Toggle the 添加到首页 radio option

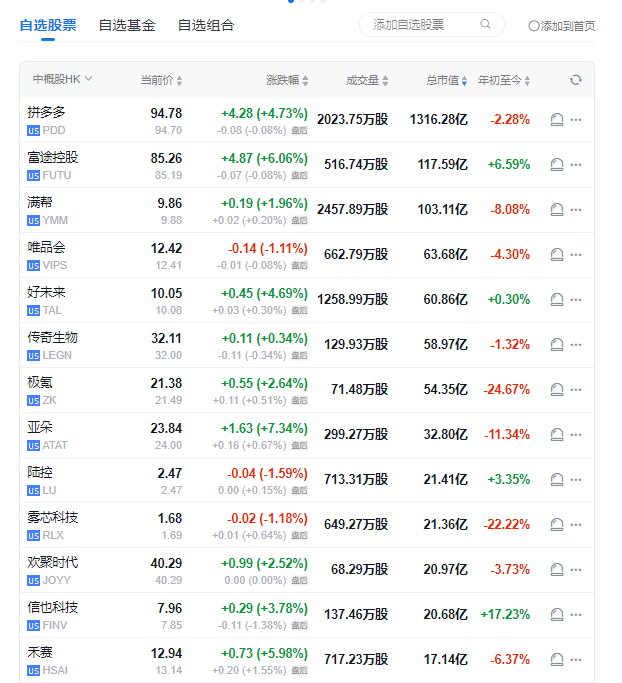[x=534, y=26]
